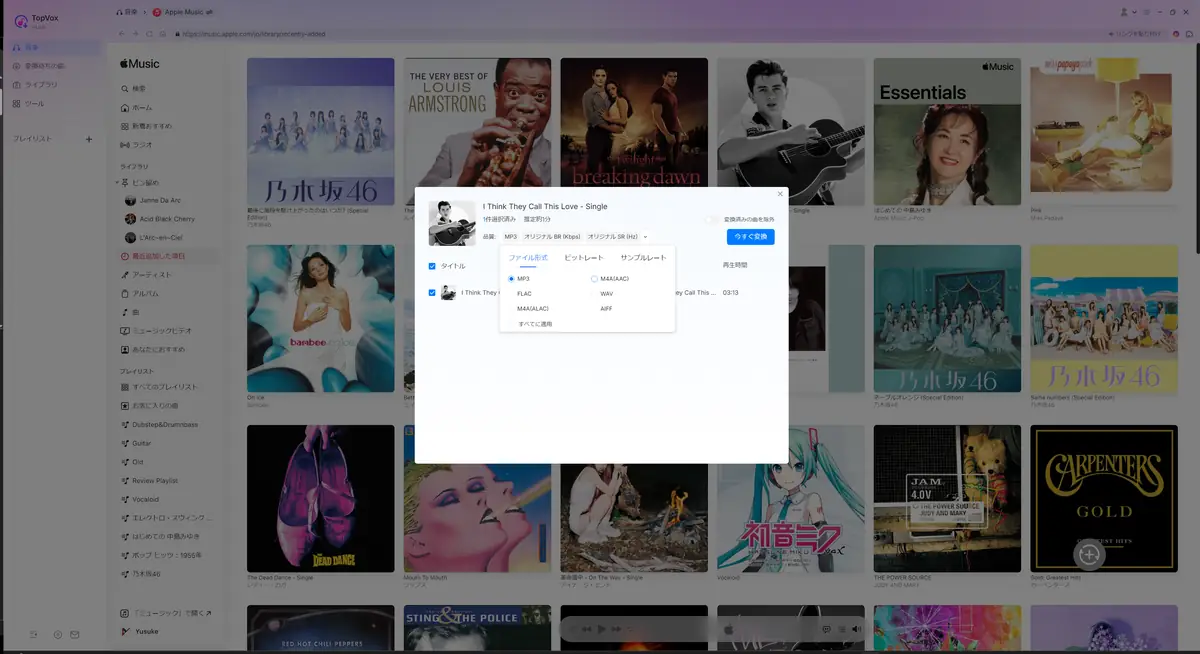
Task: Open L'Arc-en-Ciel pinned artist
Action: coord(156,237)
